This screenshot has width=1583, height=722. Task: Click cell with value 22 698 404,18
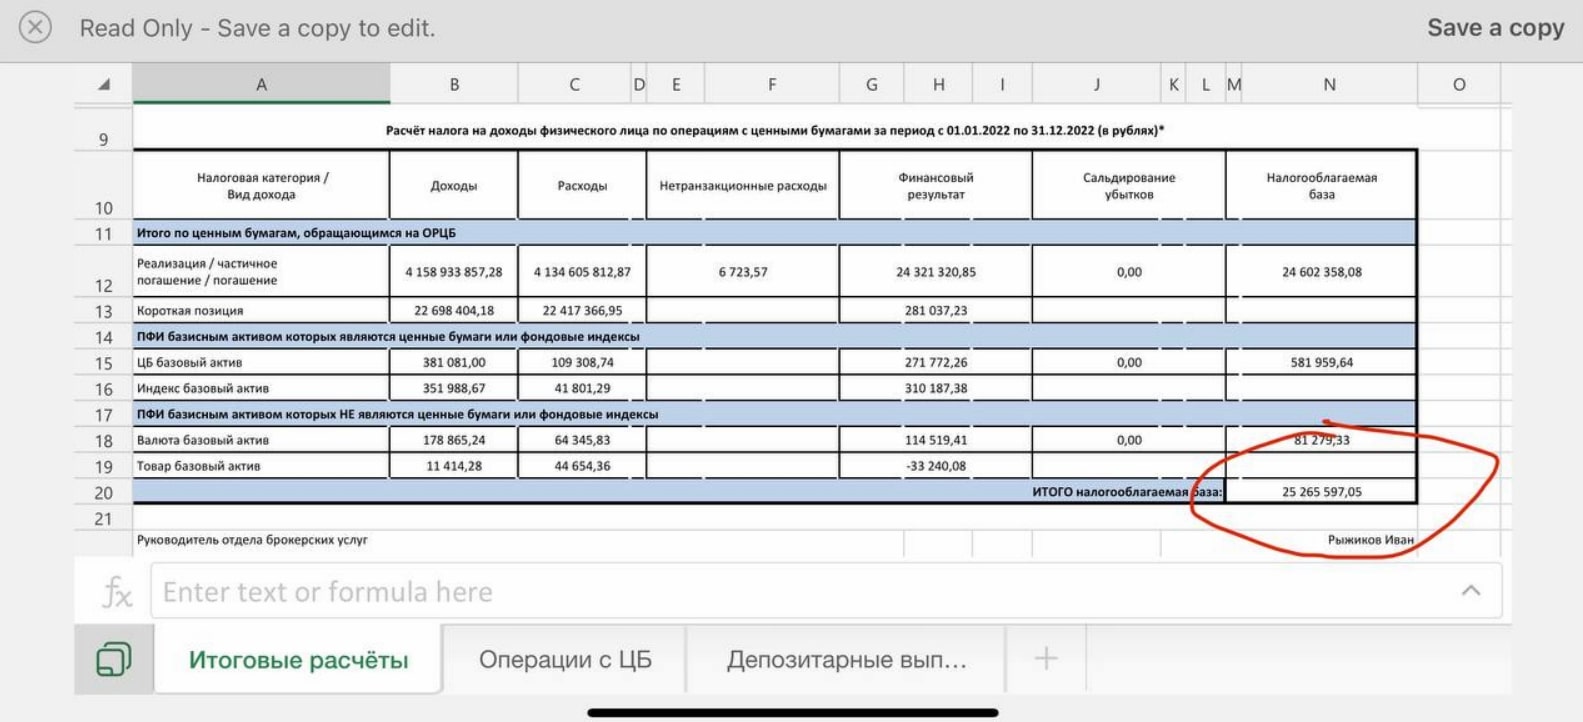pos(454,311)
